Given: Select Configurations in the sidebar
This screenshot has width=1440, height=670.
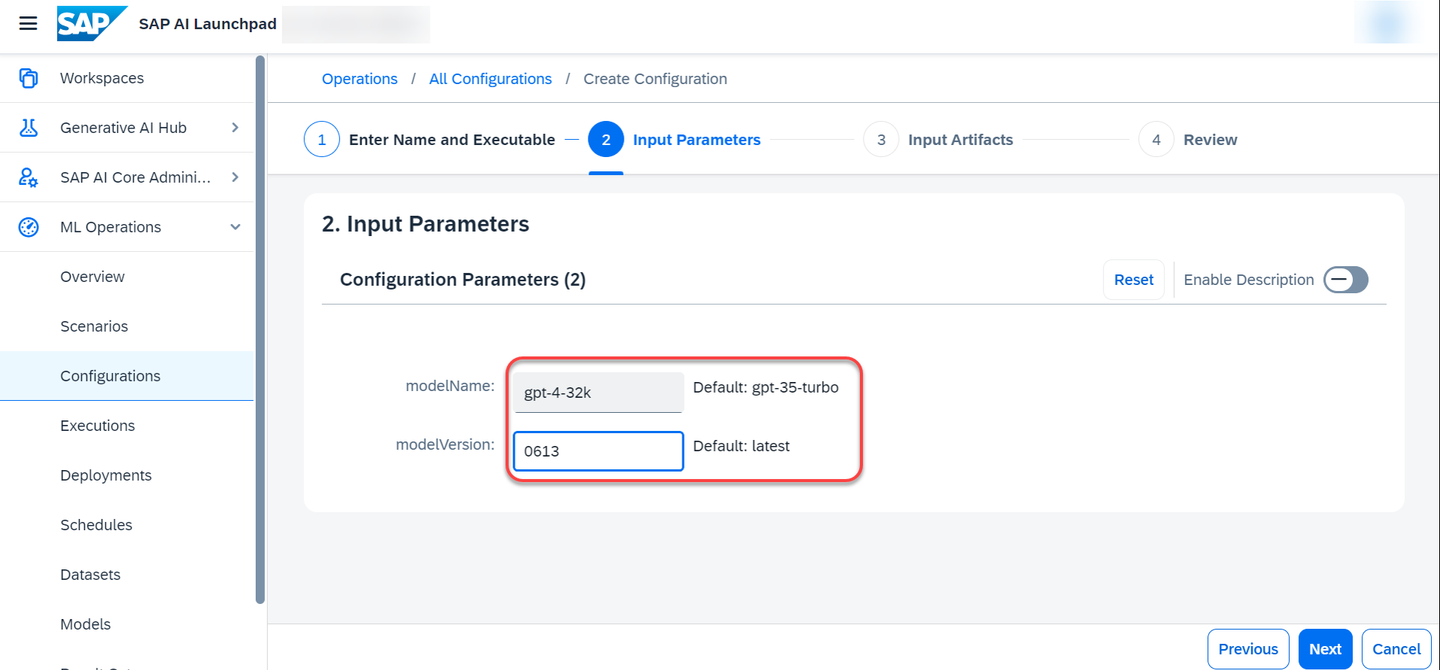Looking at the screenshot, I should tap(127, 376).
